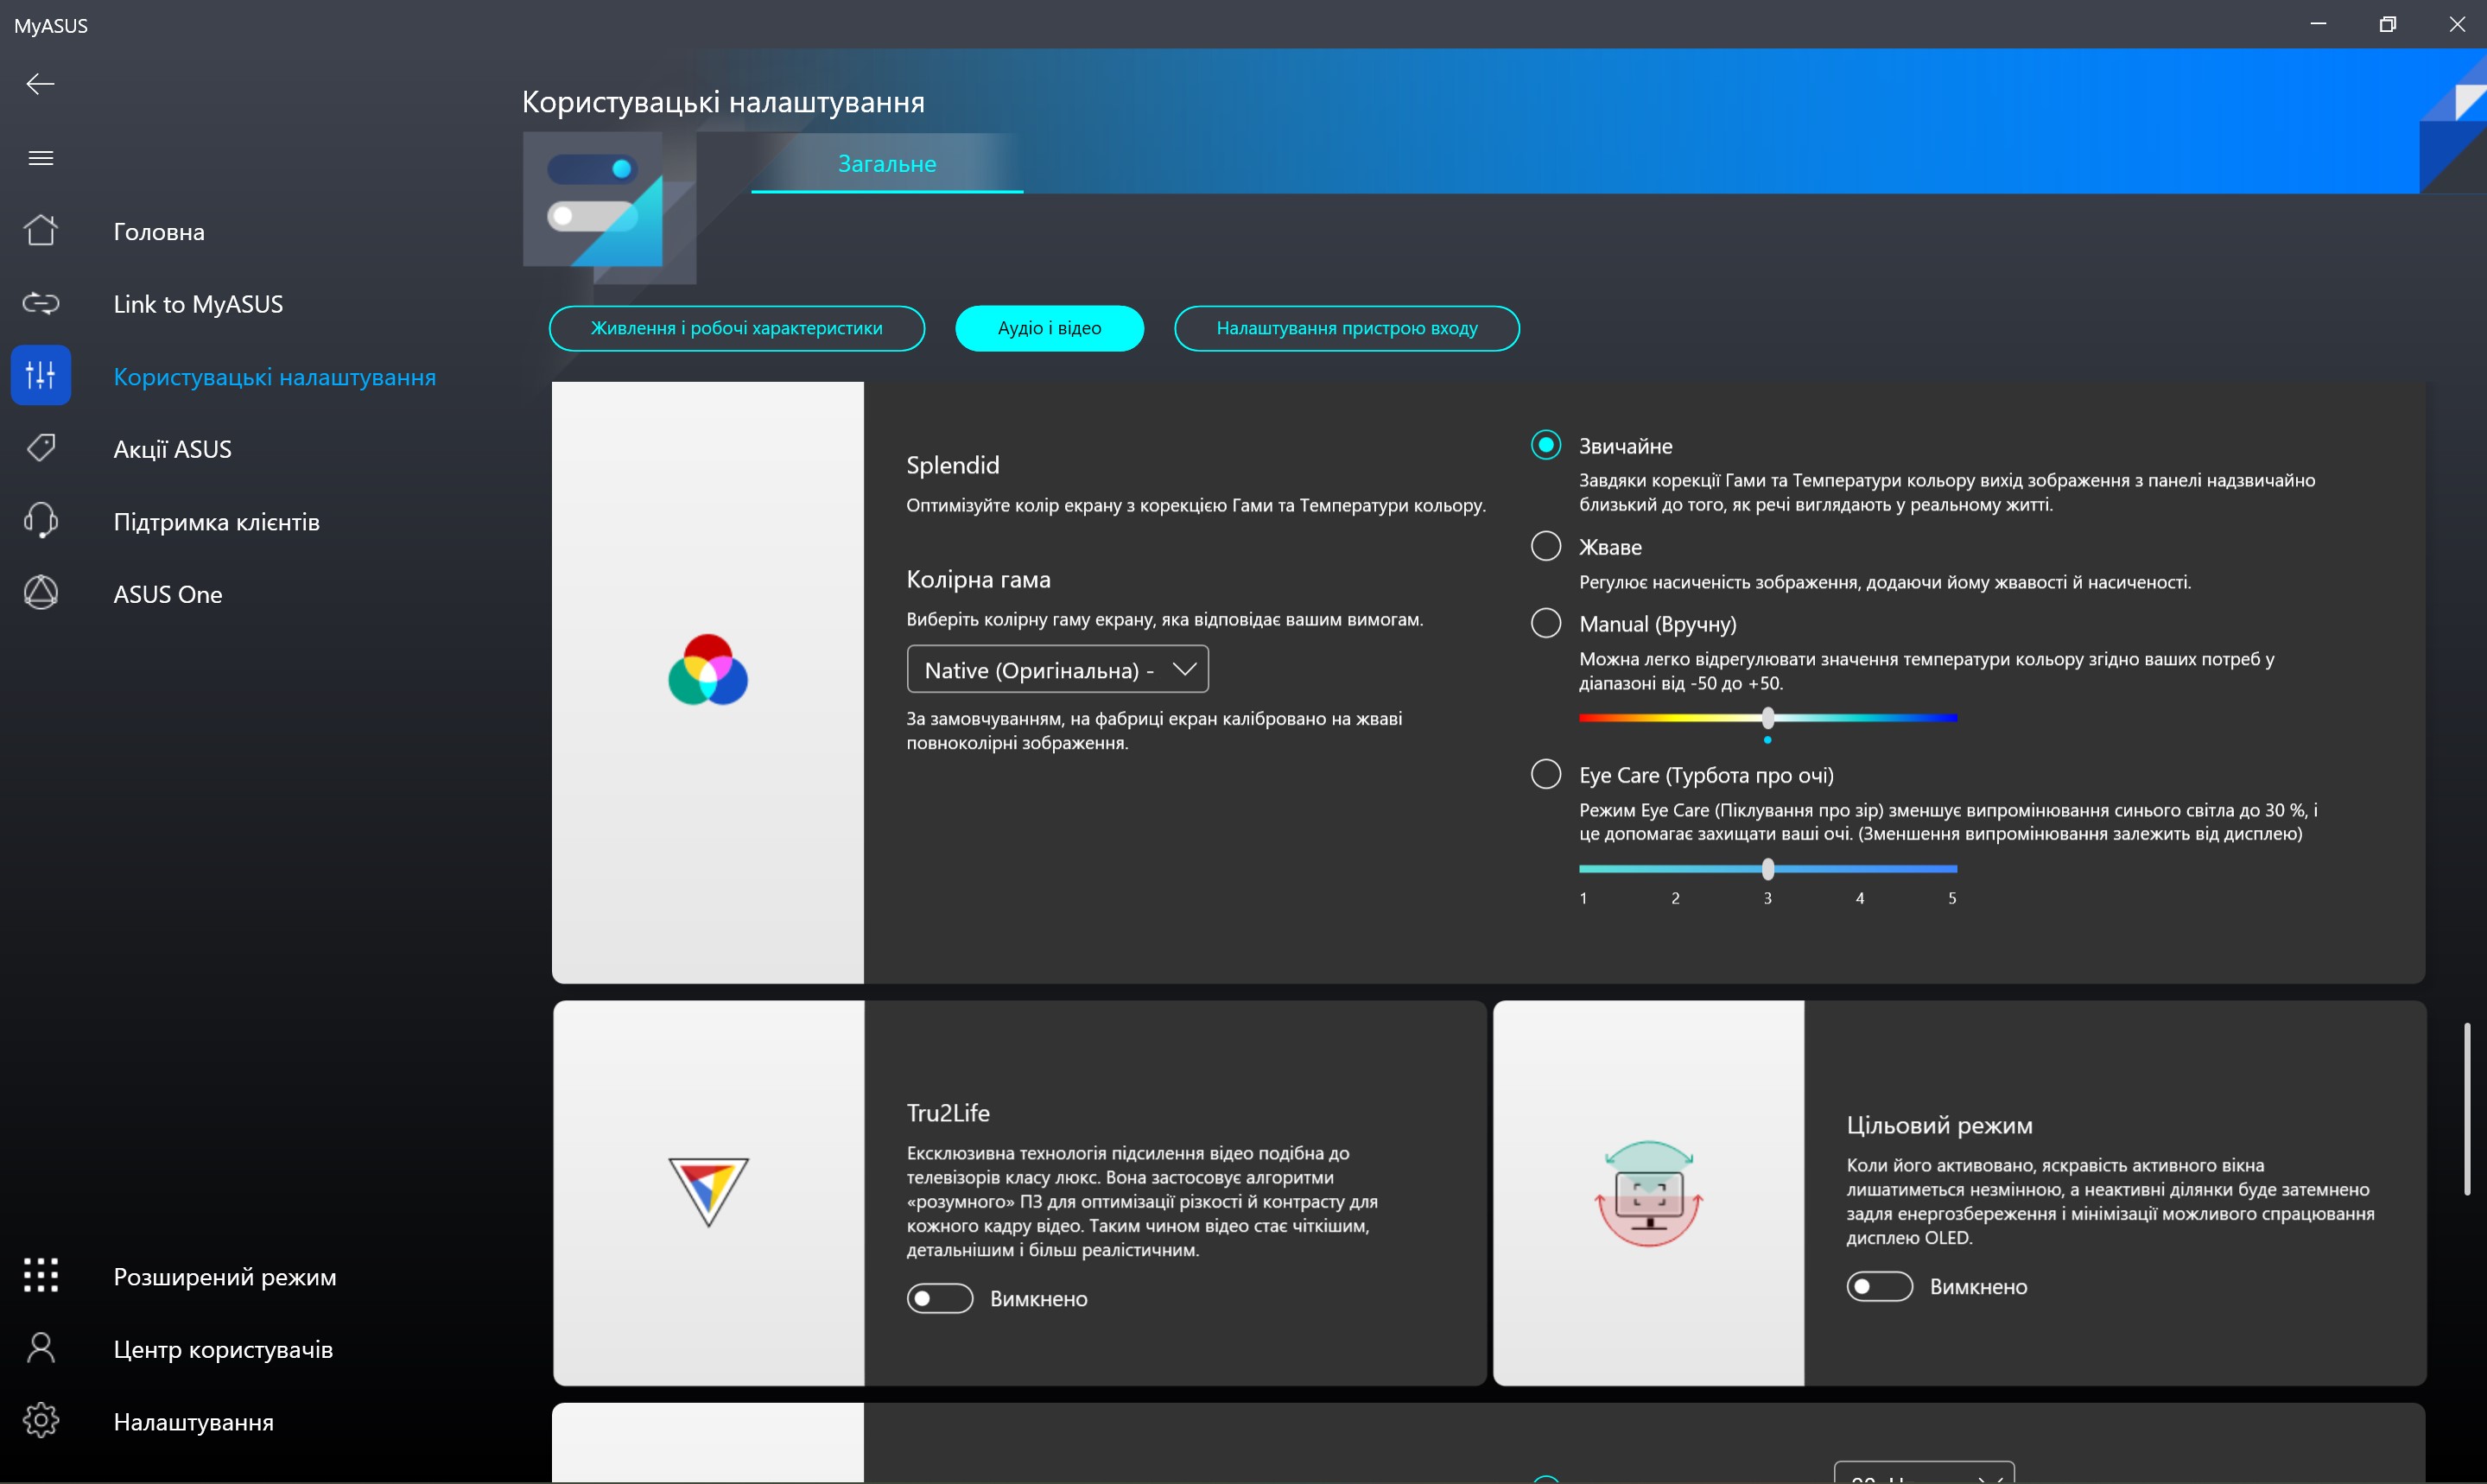Open Link to MyASUS icon
The height and width of the screenshot is (1484, 2487).
pyautogui.click(x=40, y=303)
